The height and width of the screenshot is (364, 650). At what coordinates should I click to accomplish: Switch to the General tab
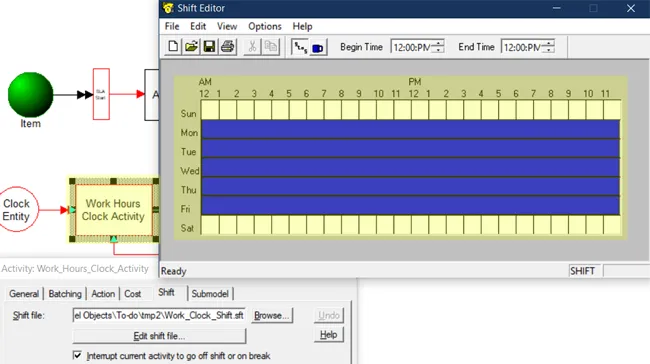coord(24,294)
